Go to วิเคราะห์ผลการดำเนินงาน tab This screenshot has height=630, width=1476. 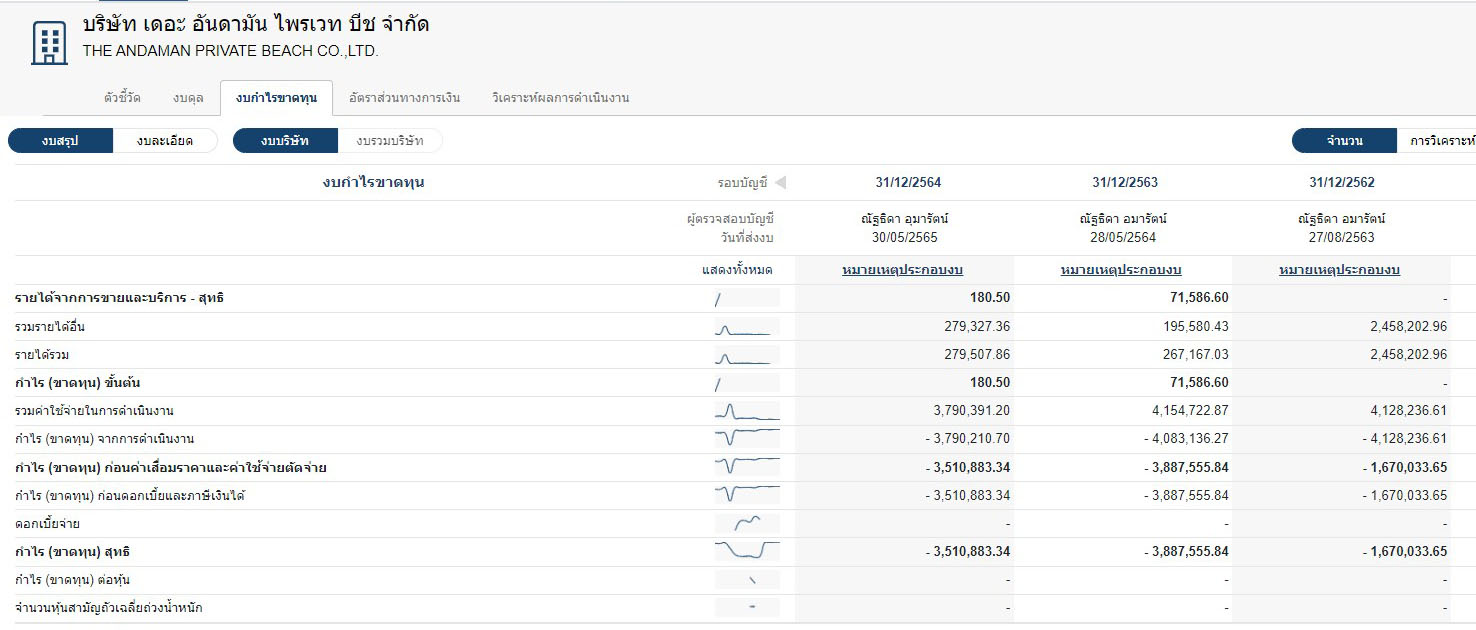click(x=560, y=98)
